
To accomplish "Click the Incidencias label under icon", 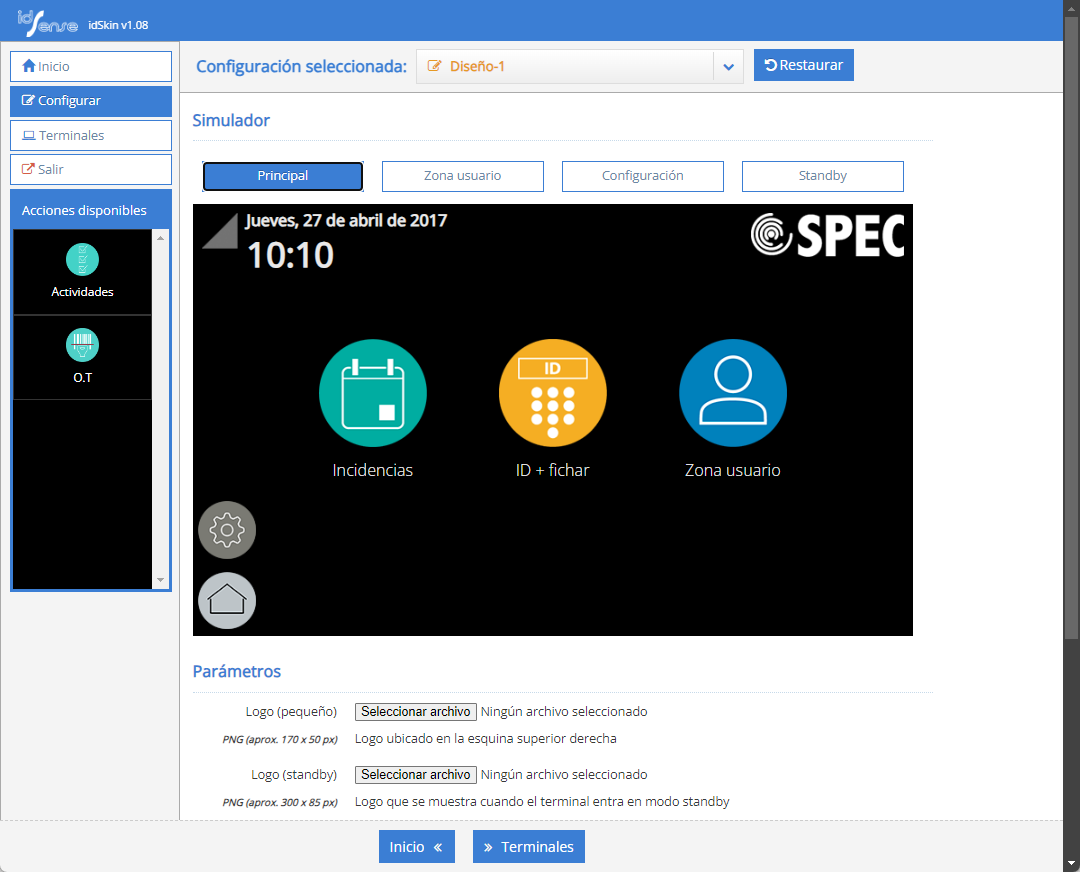I will pos(373,470).
